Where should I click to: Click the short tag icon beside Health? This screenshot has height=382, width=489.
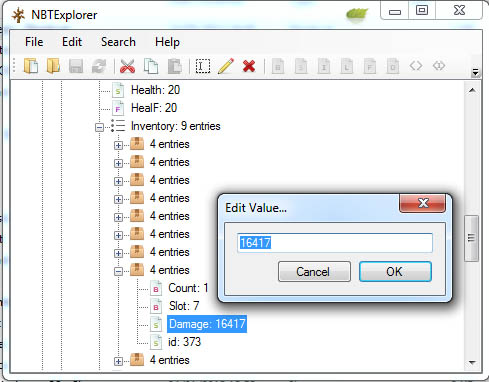118,90
